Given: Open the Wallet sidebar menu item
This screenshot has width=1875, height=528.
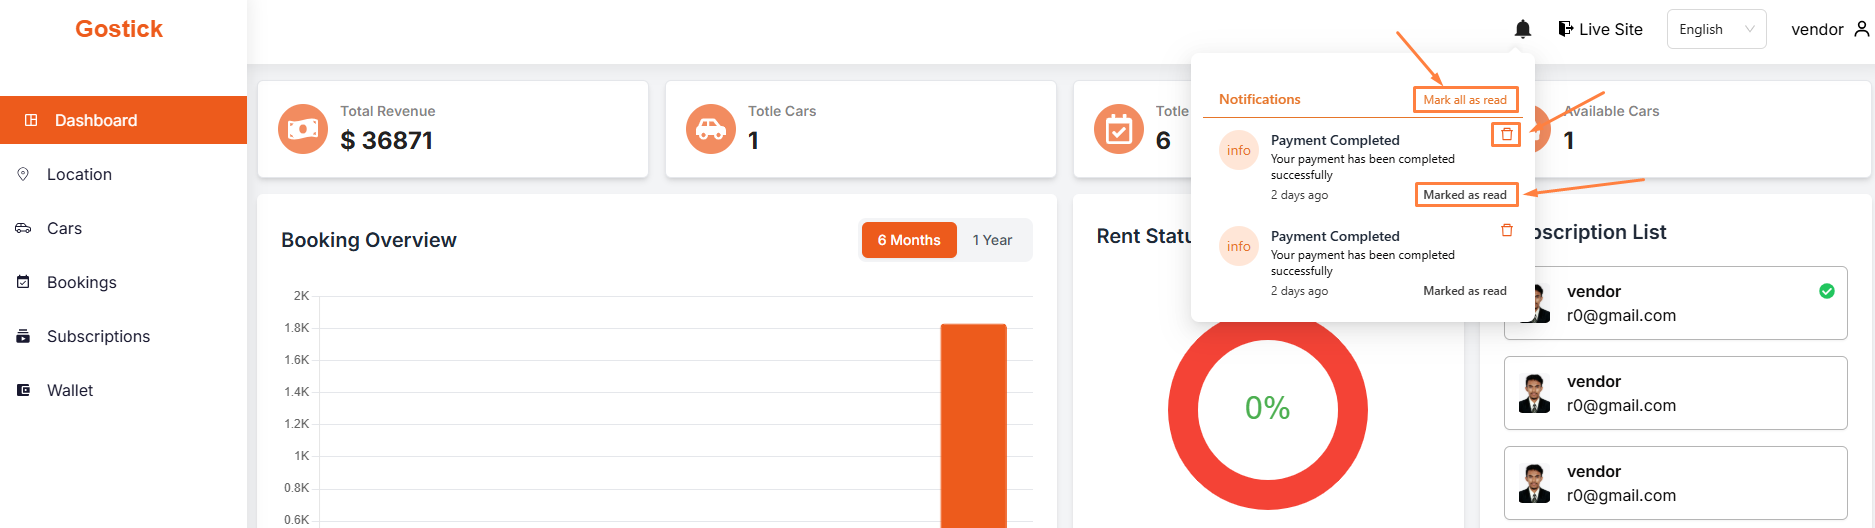Looking at the screenshot, I should [x=70, y=390].
